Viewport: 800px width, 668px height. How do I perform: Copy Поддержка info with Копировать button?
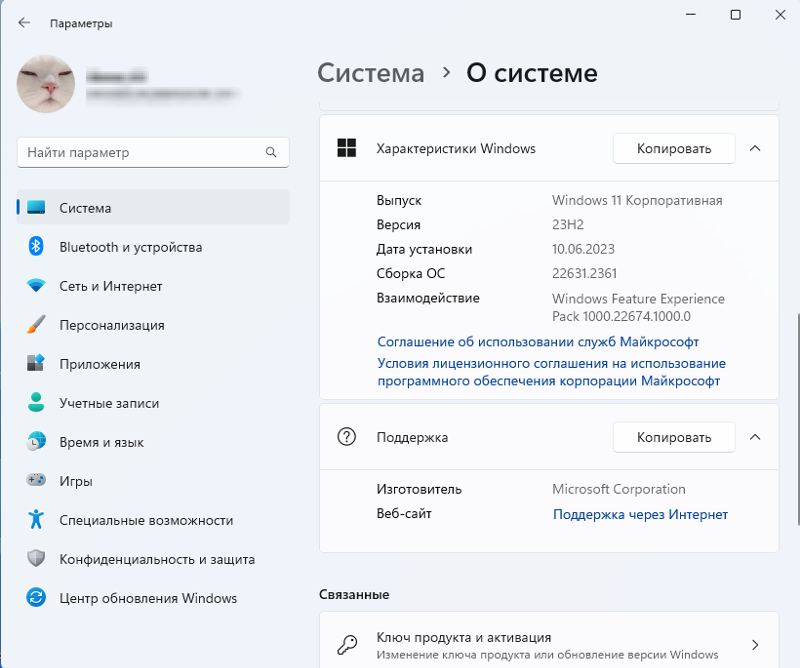[674, 437]
